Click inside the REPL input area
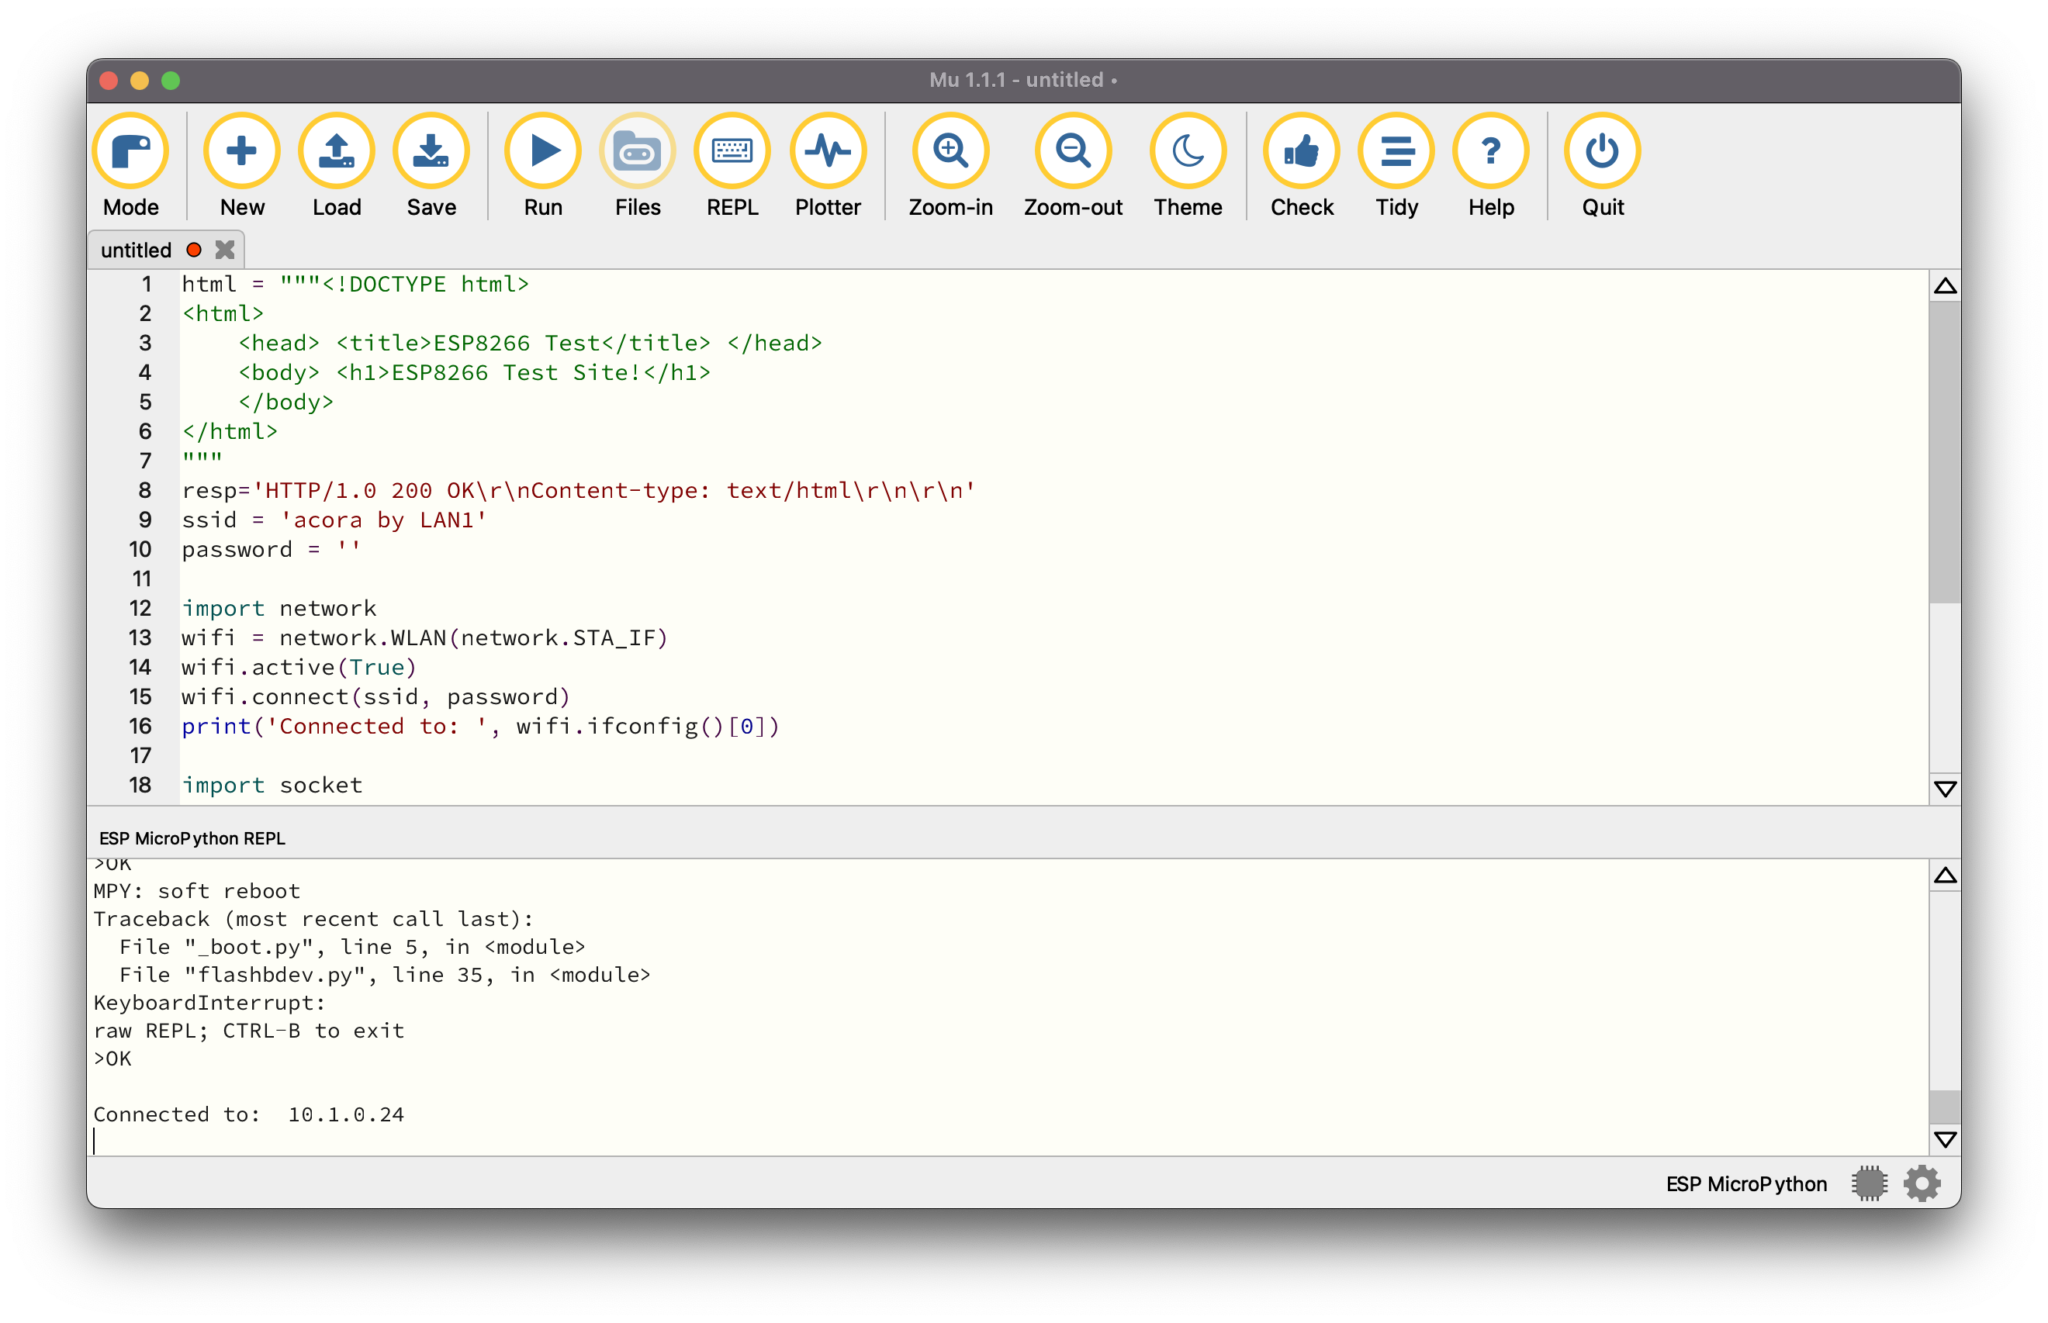Image resolution: width=2048 pixels, height=1323 pixels. [x=600, y=1115]
